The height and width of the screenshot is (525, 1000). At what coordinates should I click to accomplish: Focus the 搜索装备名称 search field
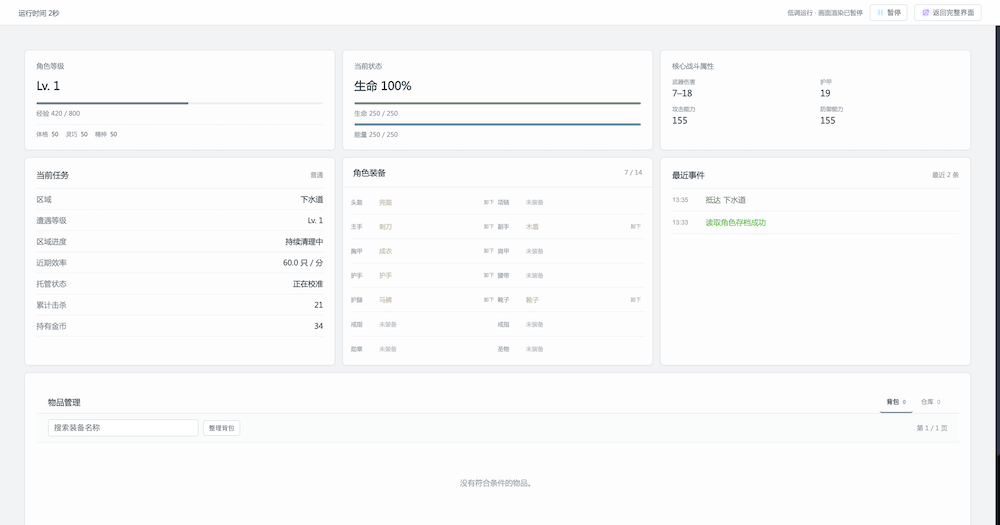(x=123, y=428)
